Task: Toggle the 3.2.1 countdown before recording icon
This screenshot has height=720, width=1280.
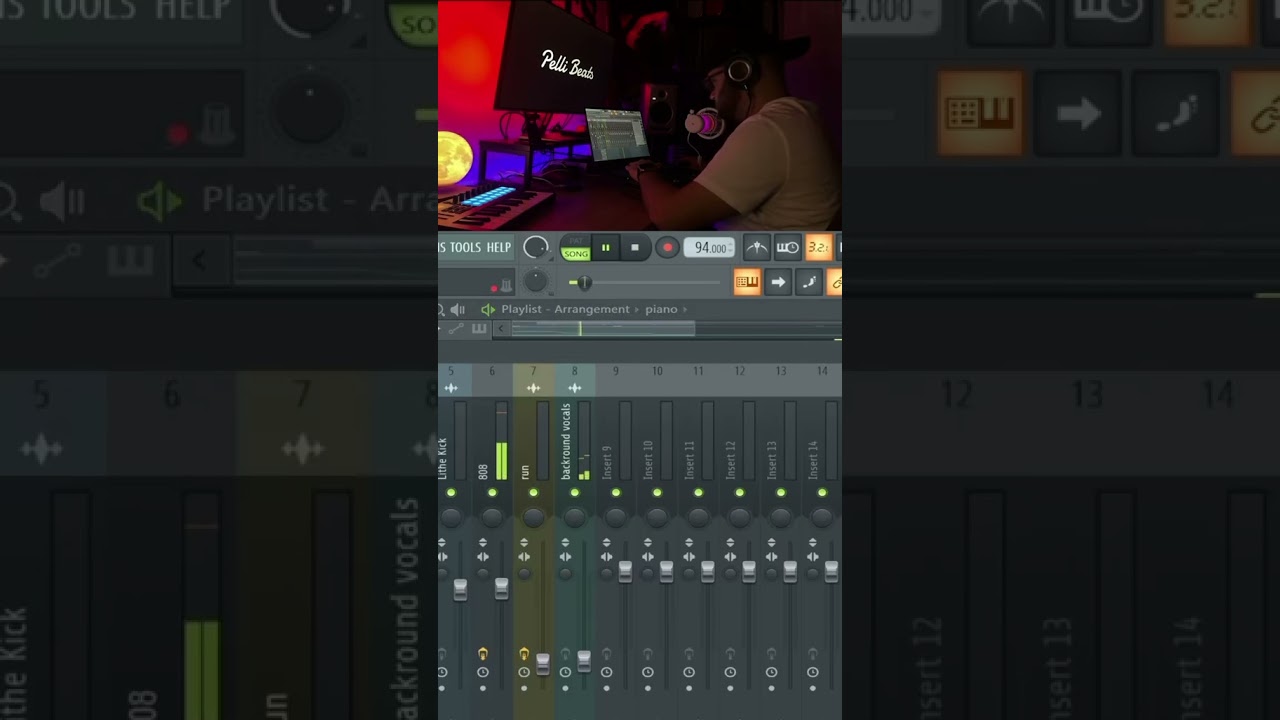Action: click(x=818, y=247)
